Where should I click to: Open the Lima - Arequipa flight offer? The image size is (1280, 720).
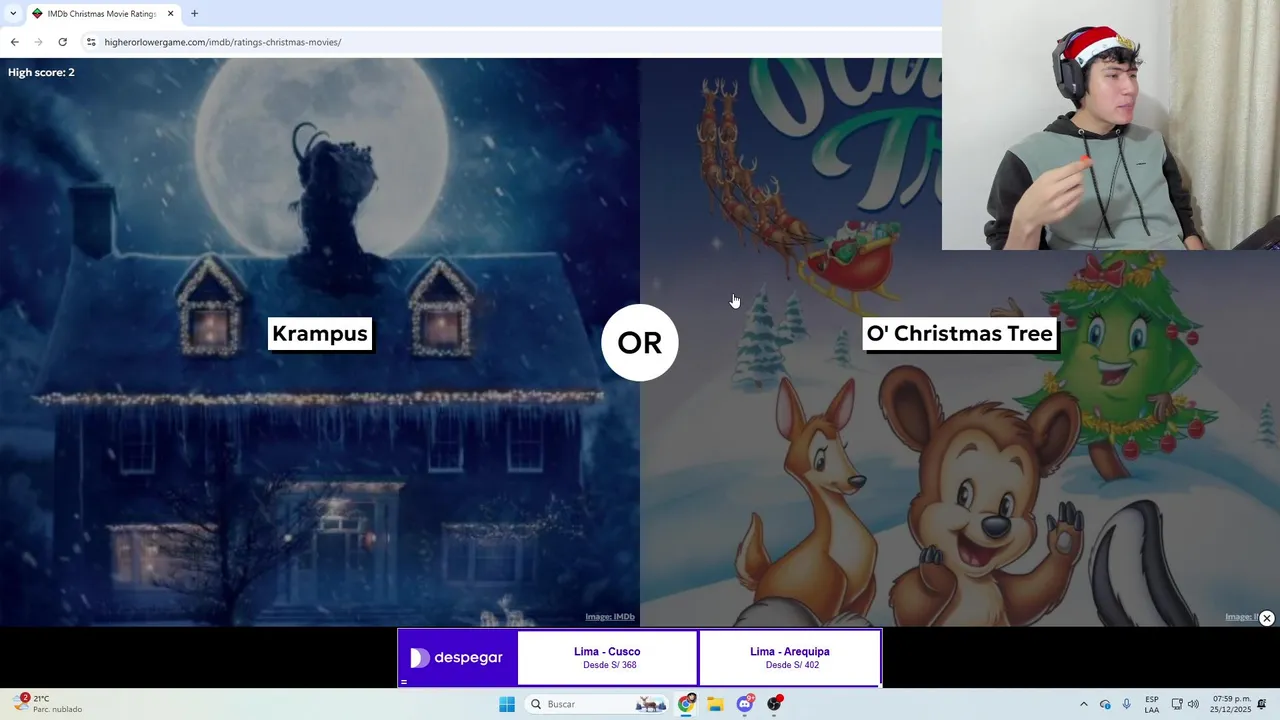[790, 658]
